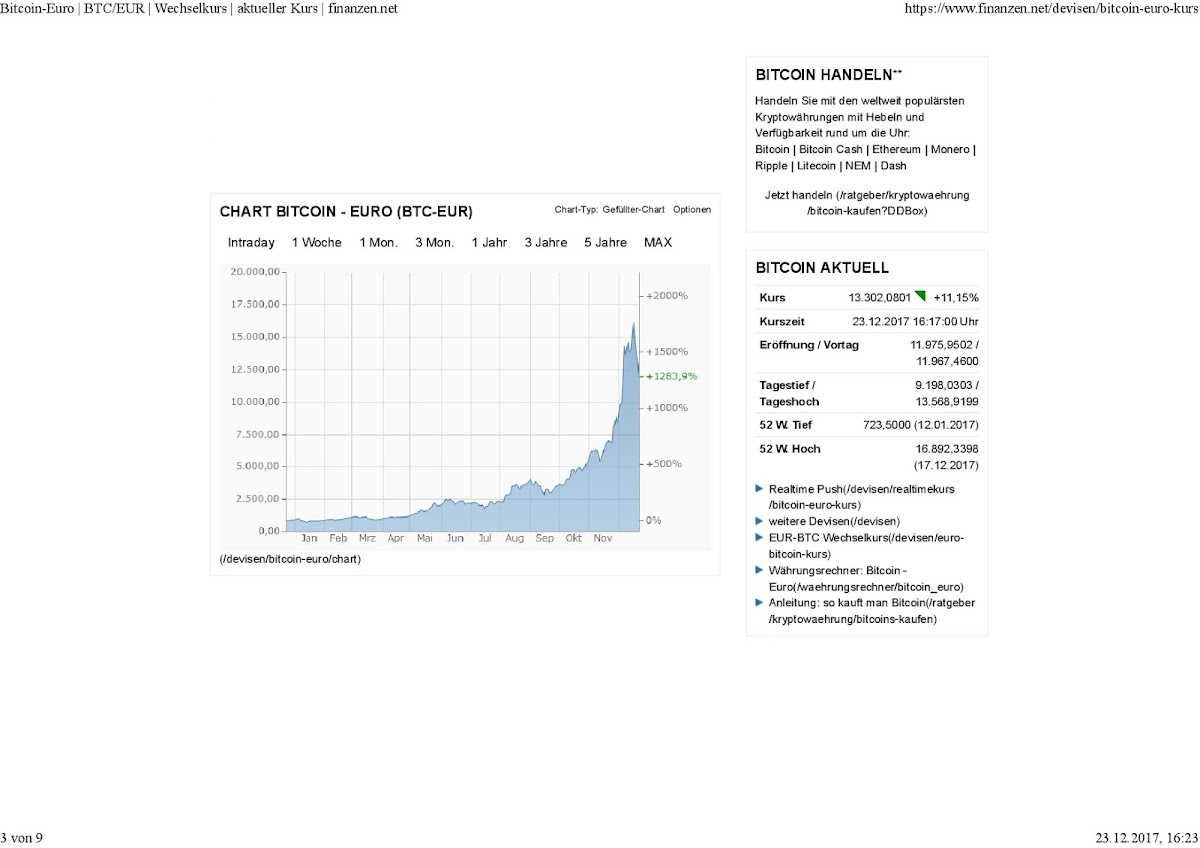Open the Gefüllter-Chart chart type selector

click(633, 210)
